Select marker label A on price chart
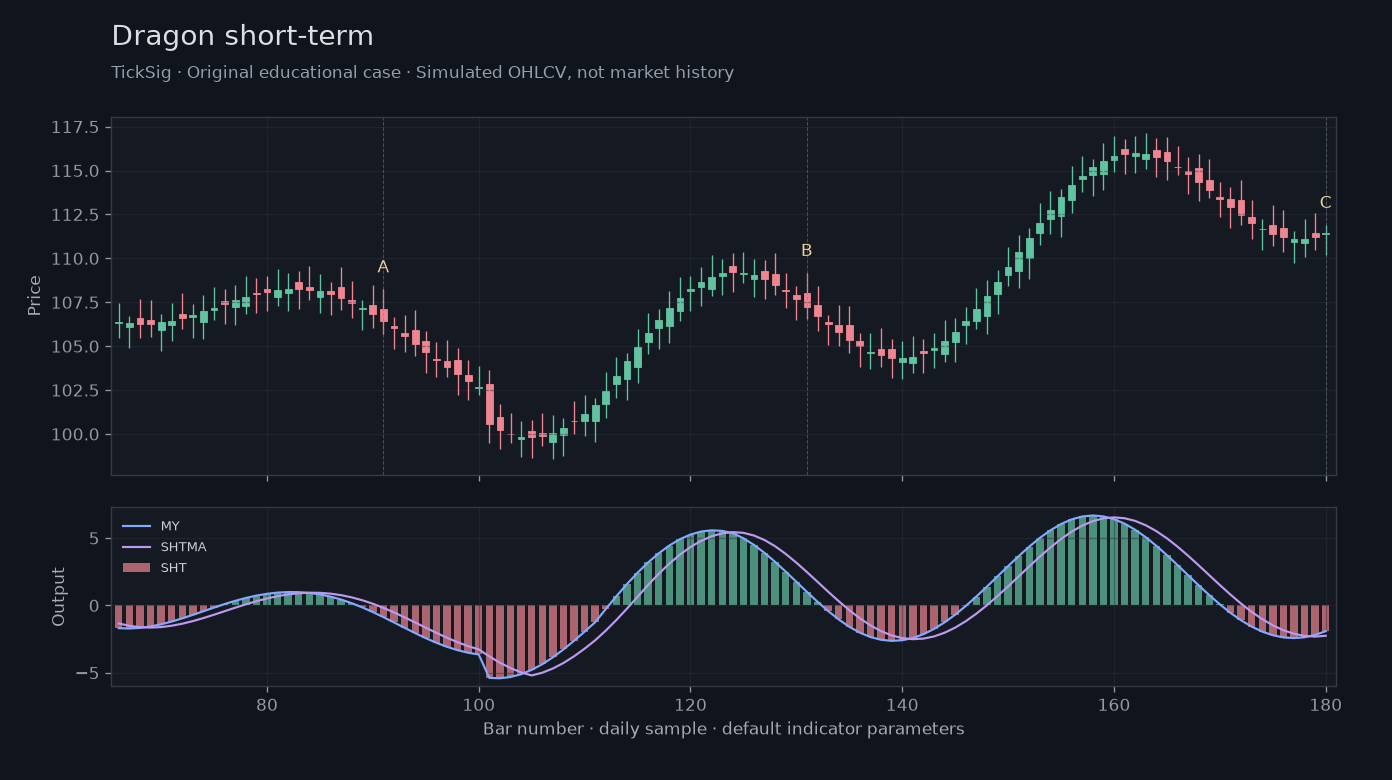 (x=383, y=267)
